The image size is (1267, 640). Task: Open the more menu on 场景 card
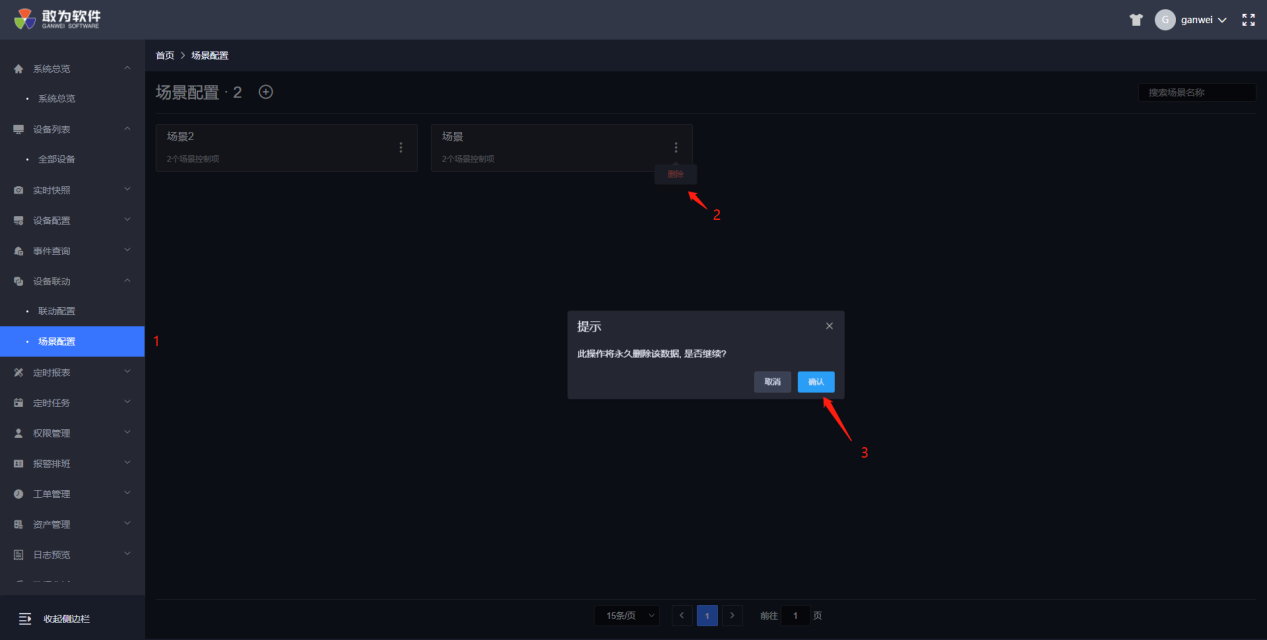point(676,147)
